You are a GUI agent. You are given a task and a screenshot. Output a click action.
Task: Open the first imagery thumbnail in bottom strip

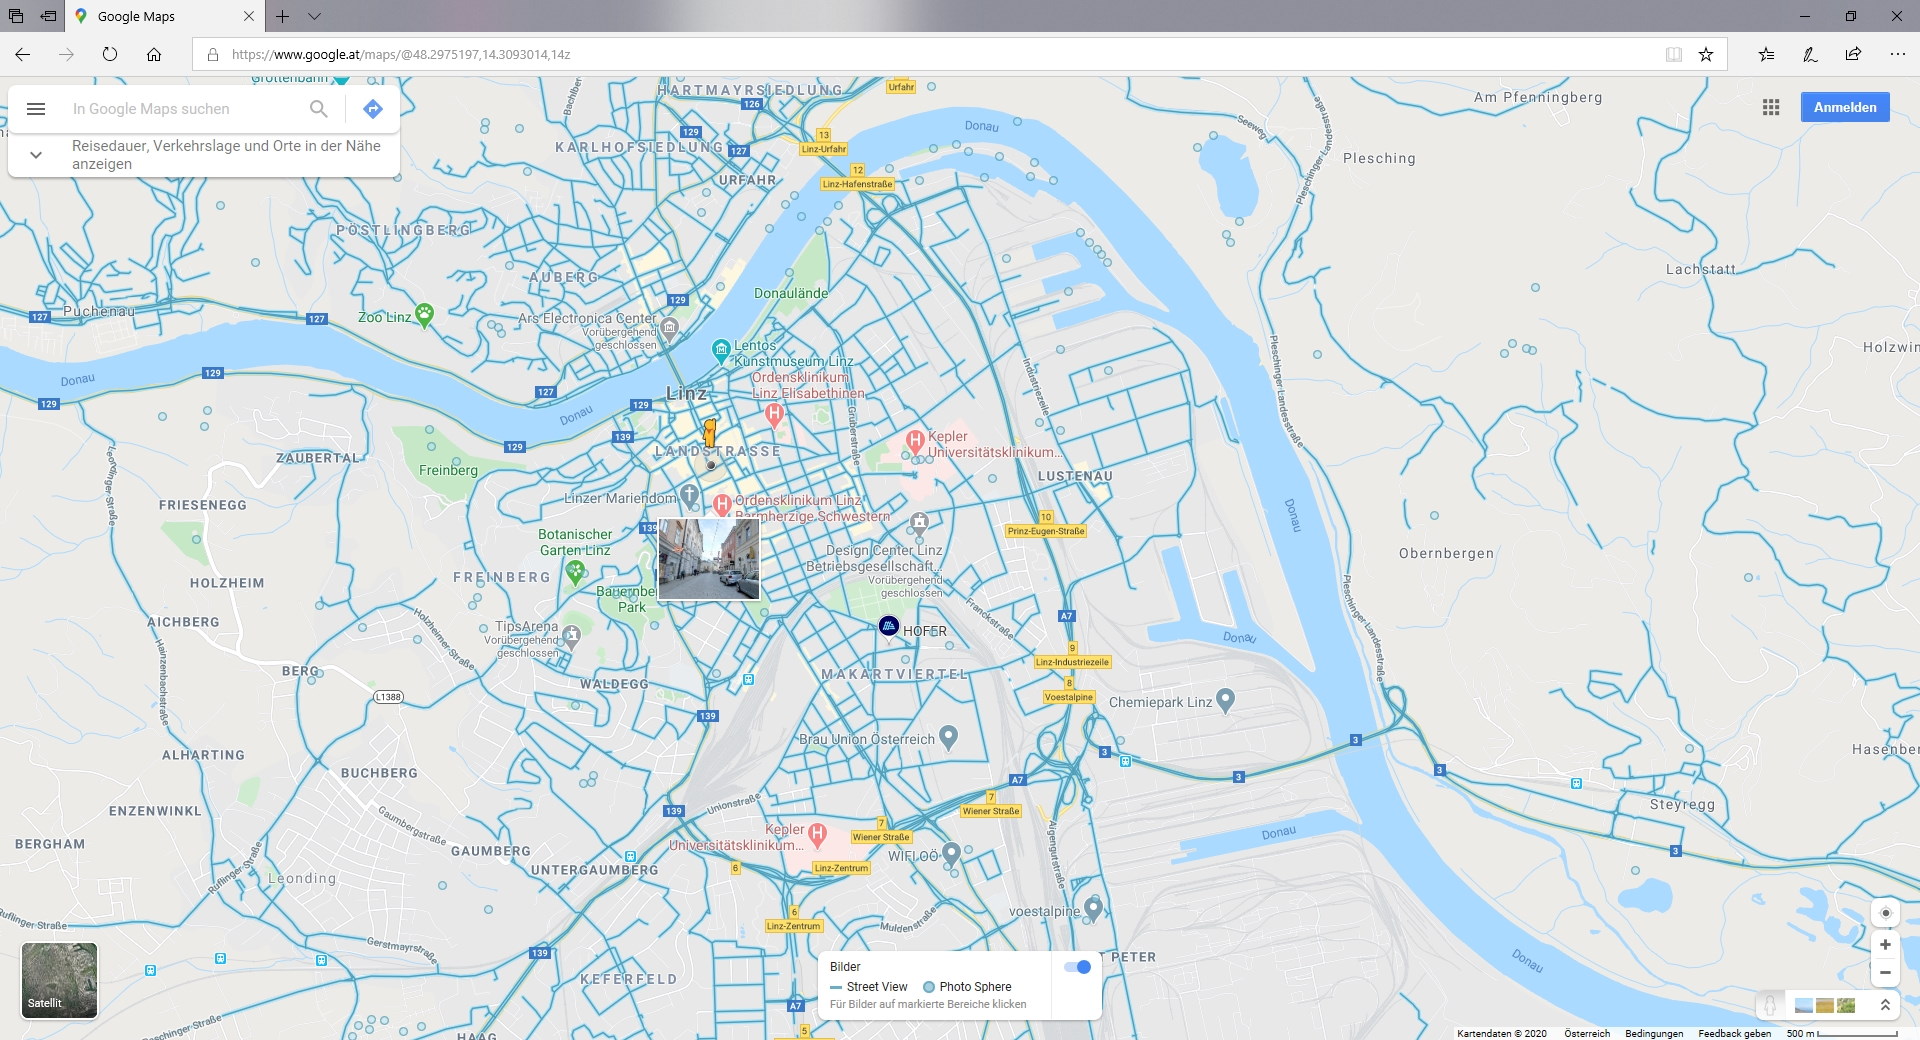[1804, 1005]
